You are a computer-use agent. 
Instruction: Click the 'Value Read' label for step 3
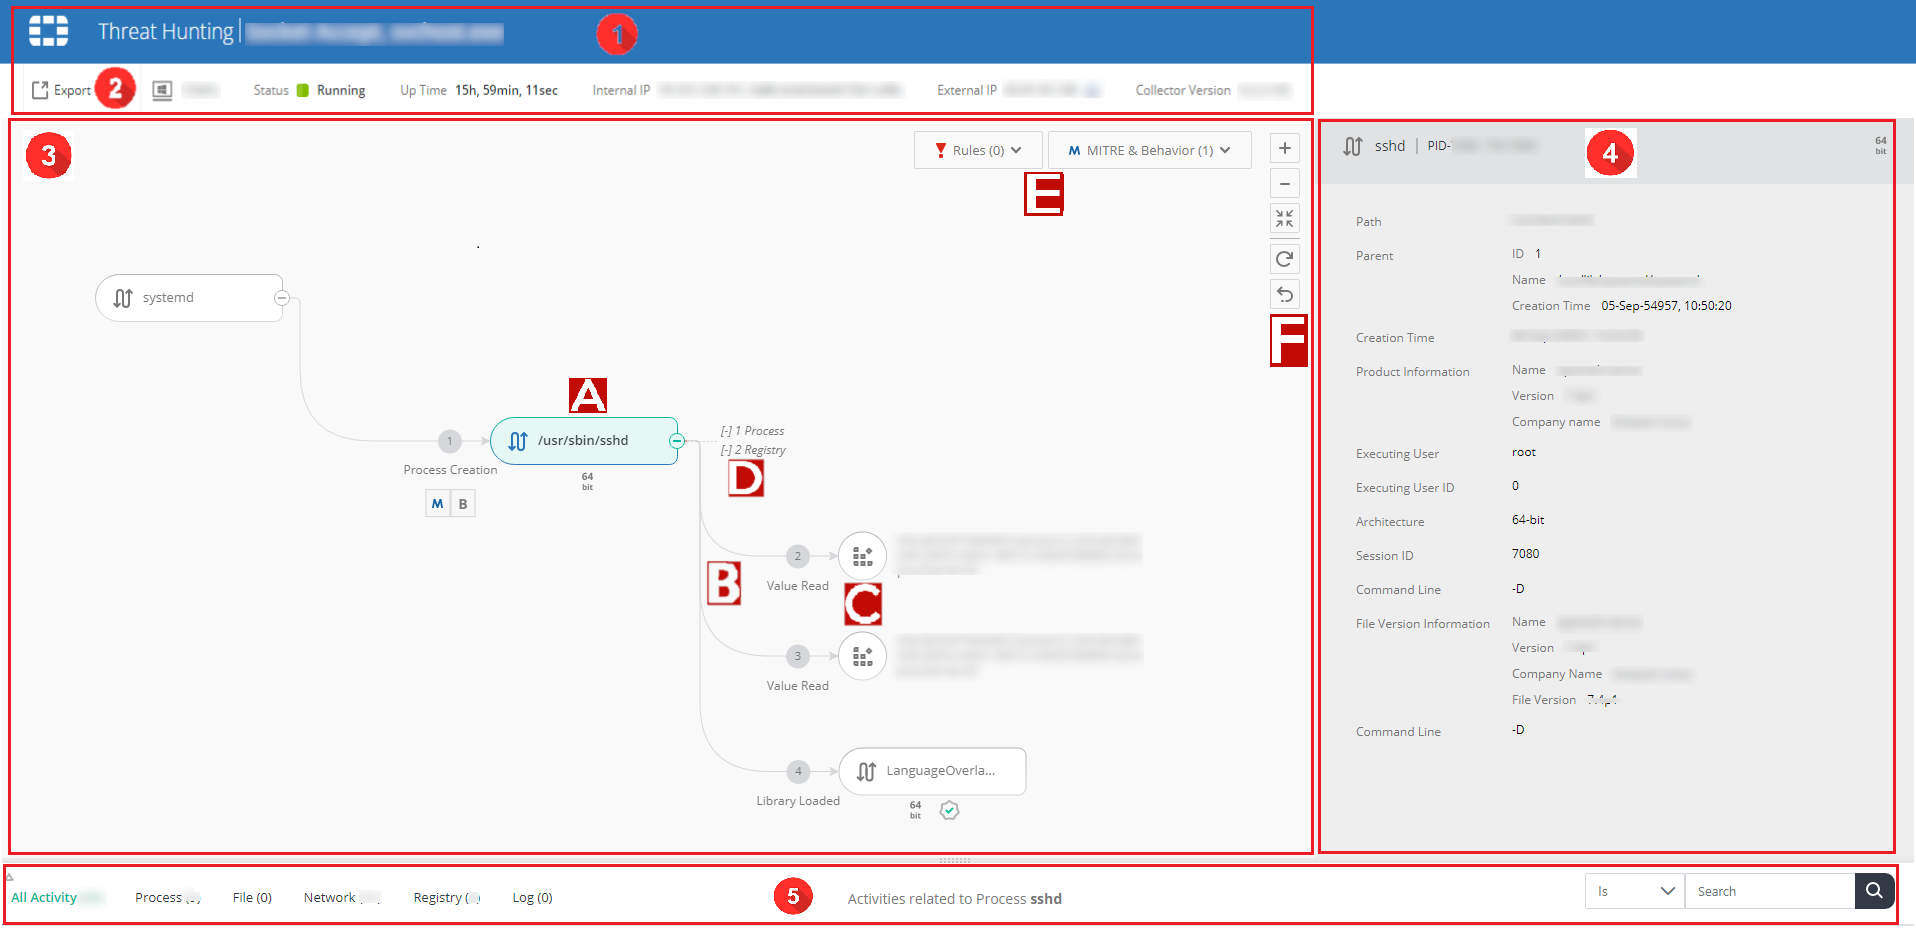point(798,686)
